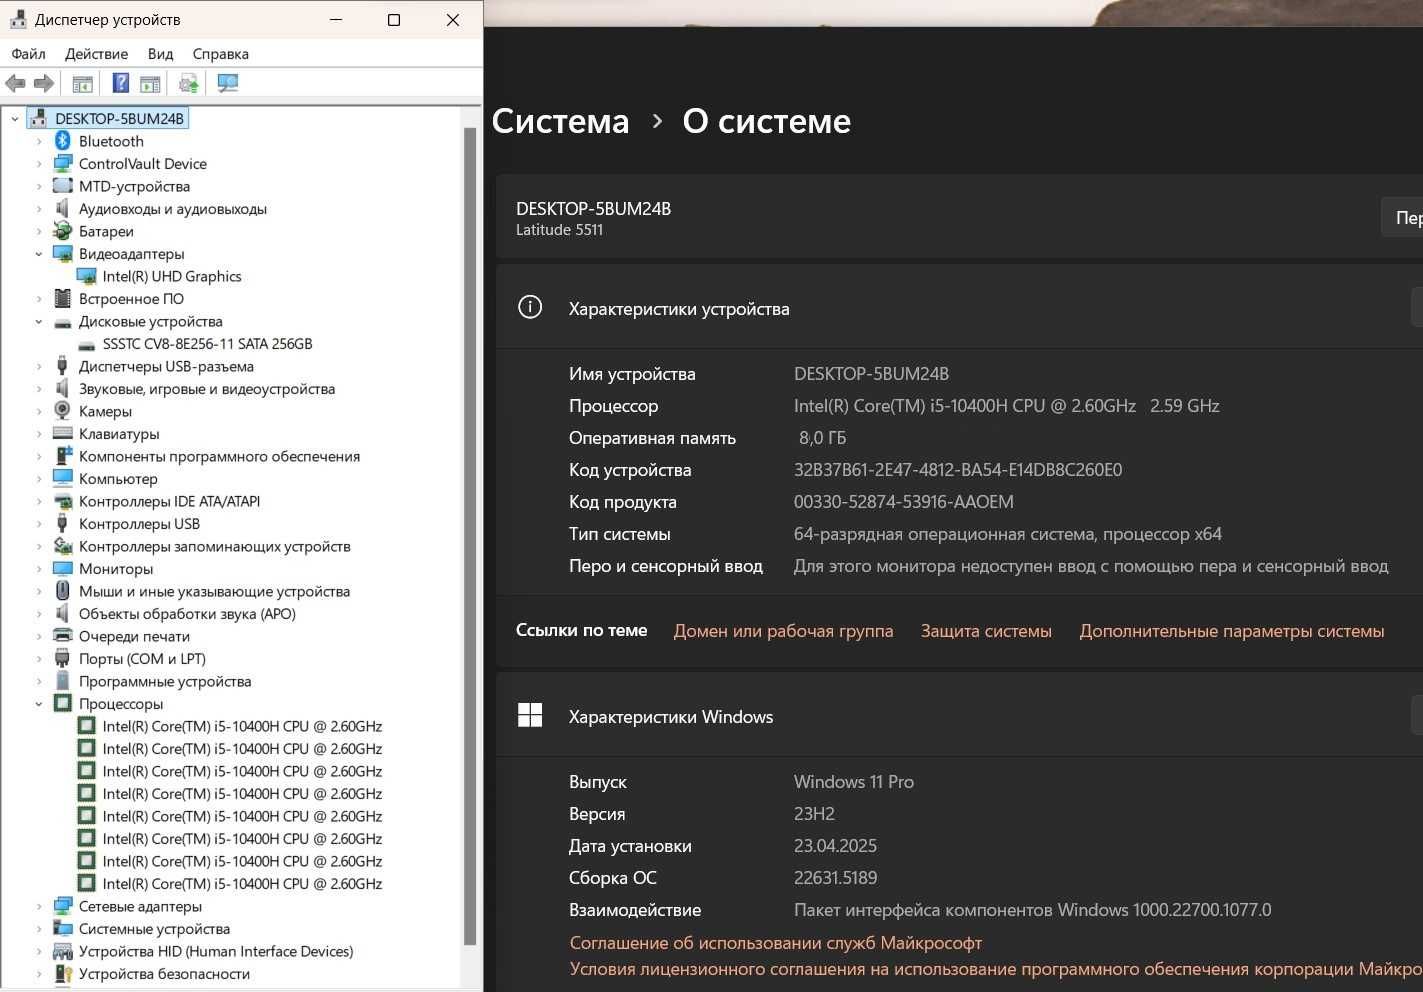Viewport: 1423px width, 992px height.
Task: Open Дополнительные параметры системы link
Action: click(x=1232, y=631)
